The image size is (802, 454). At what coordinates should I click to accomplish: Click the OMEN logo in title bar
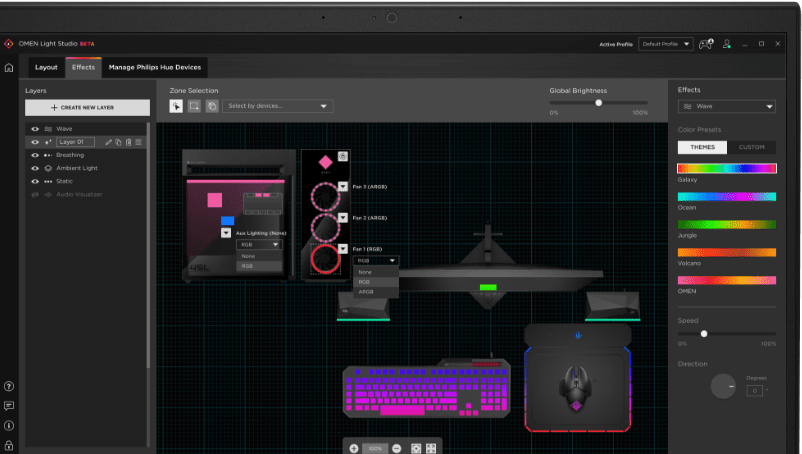[9, 44]
